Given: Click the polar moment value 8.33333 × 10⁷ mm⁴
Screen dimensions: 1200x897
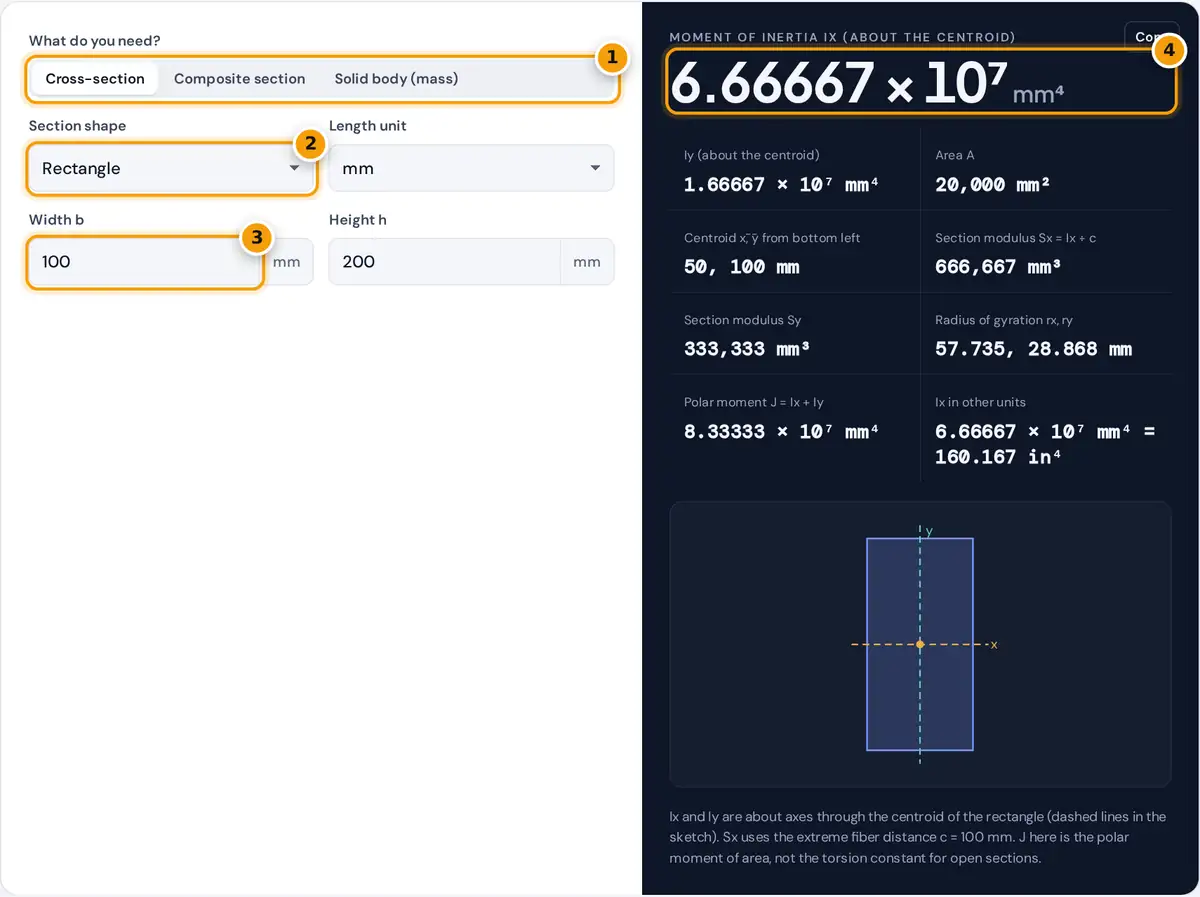Looking at the screenshot, I should click(x=781, y=432).
